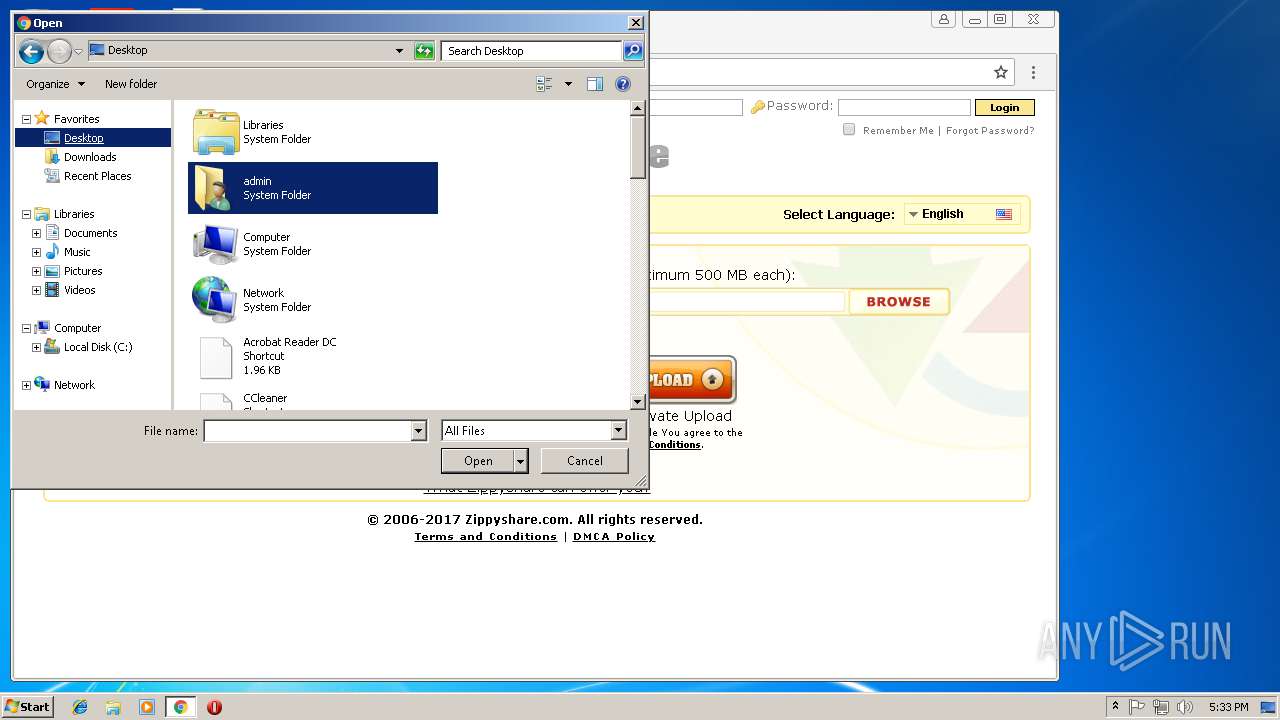Open the Organize menu
The height and width of the screenshot is (720, 1280).
coord(55,84)
